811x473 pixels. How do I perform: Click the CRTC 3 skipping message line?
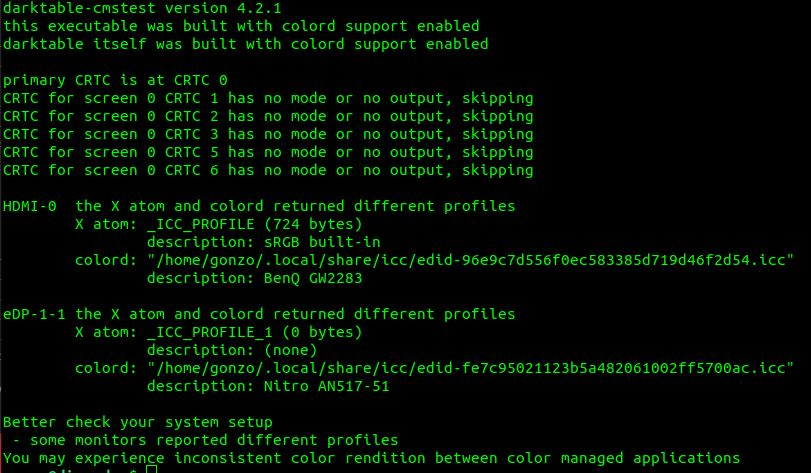point(268,134)
